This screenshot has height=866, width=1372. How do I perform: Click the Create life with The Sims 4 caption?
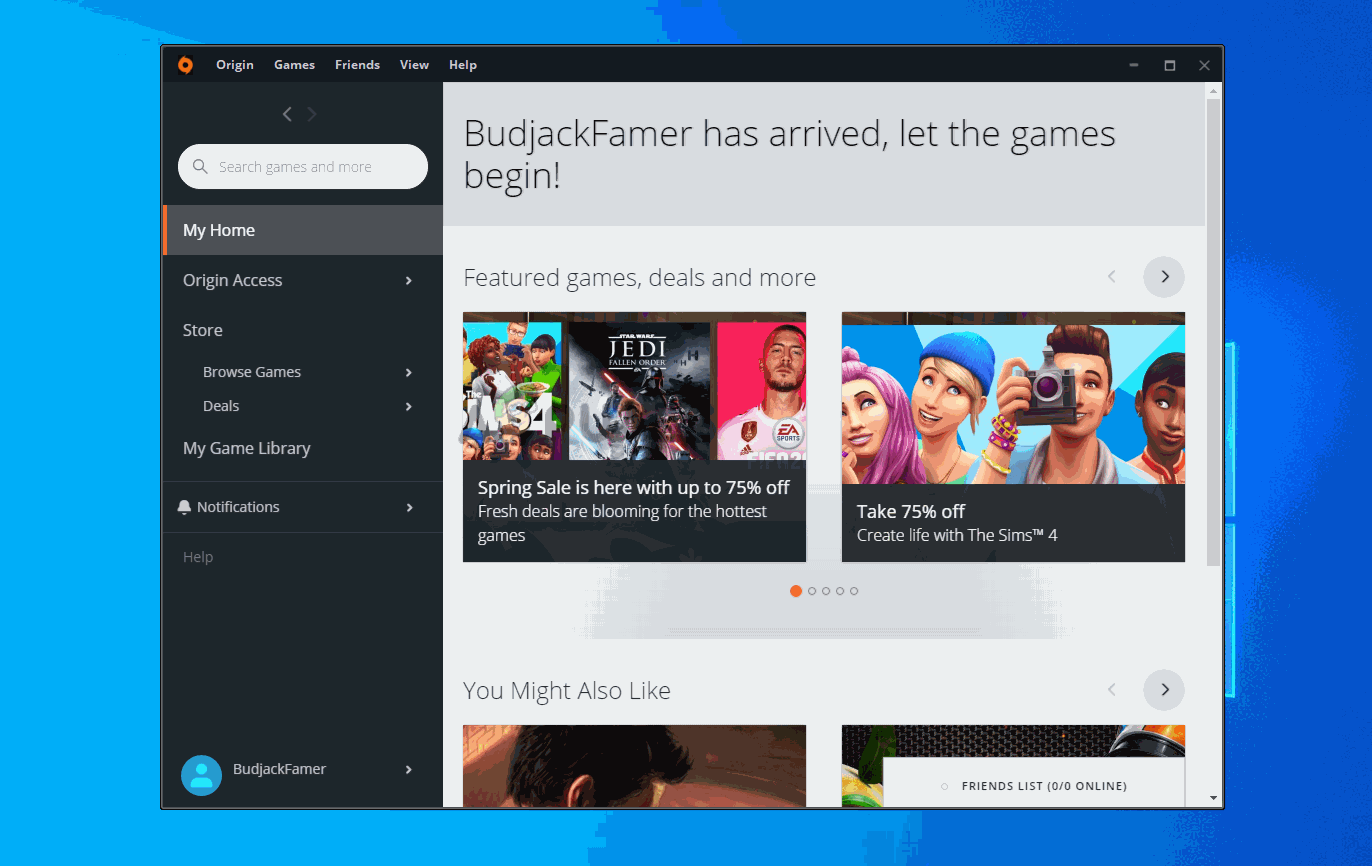click(957, 535)
